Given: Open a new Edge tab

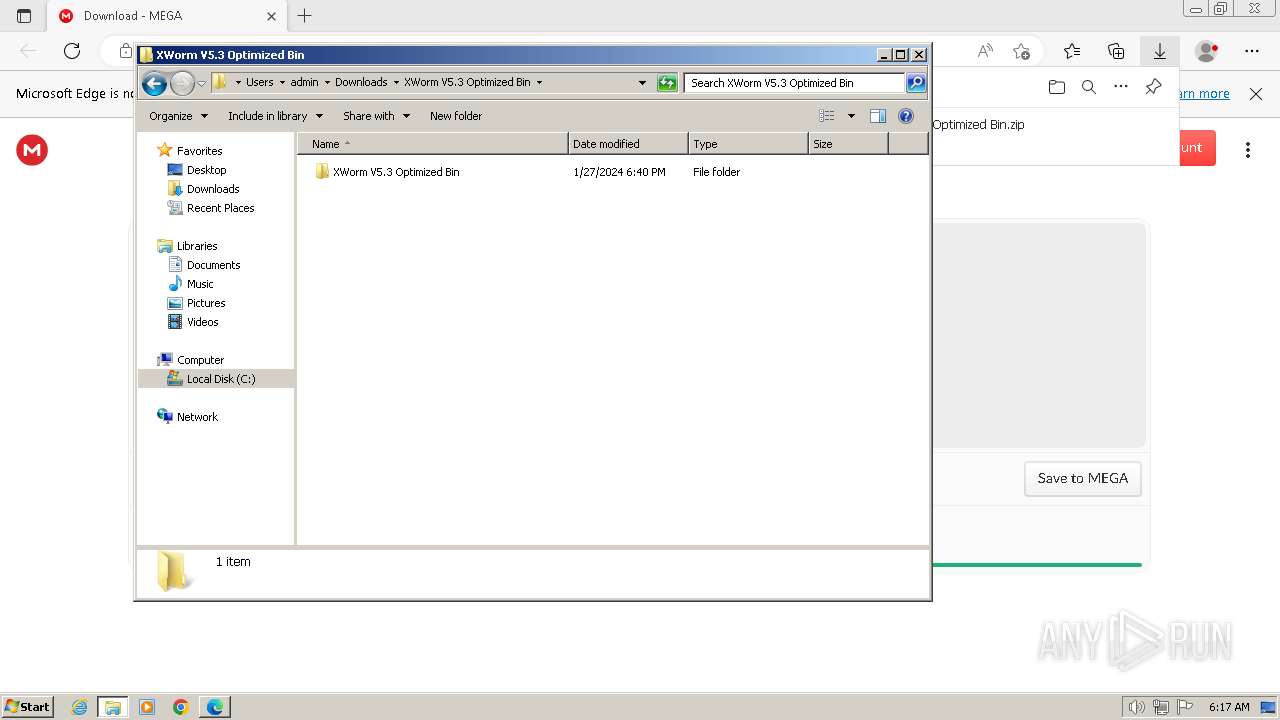Looking at the screenshot, I should pos(305,16).
